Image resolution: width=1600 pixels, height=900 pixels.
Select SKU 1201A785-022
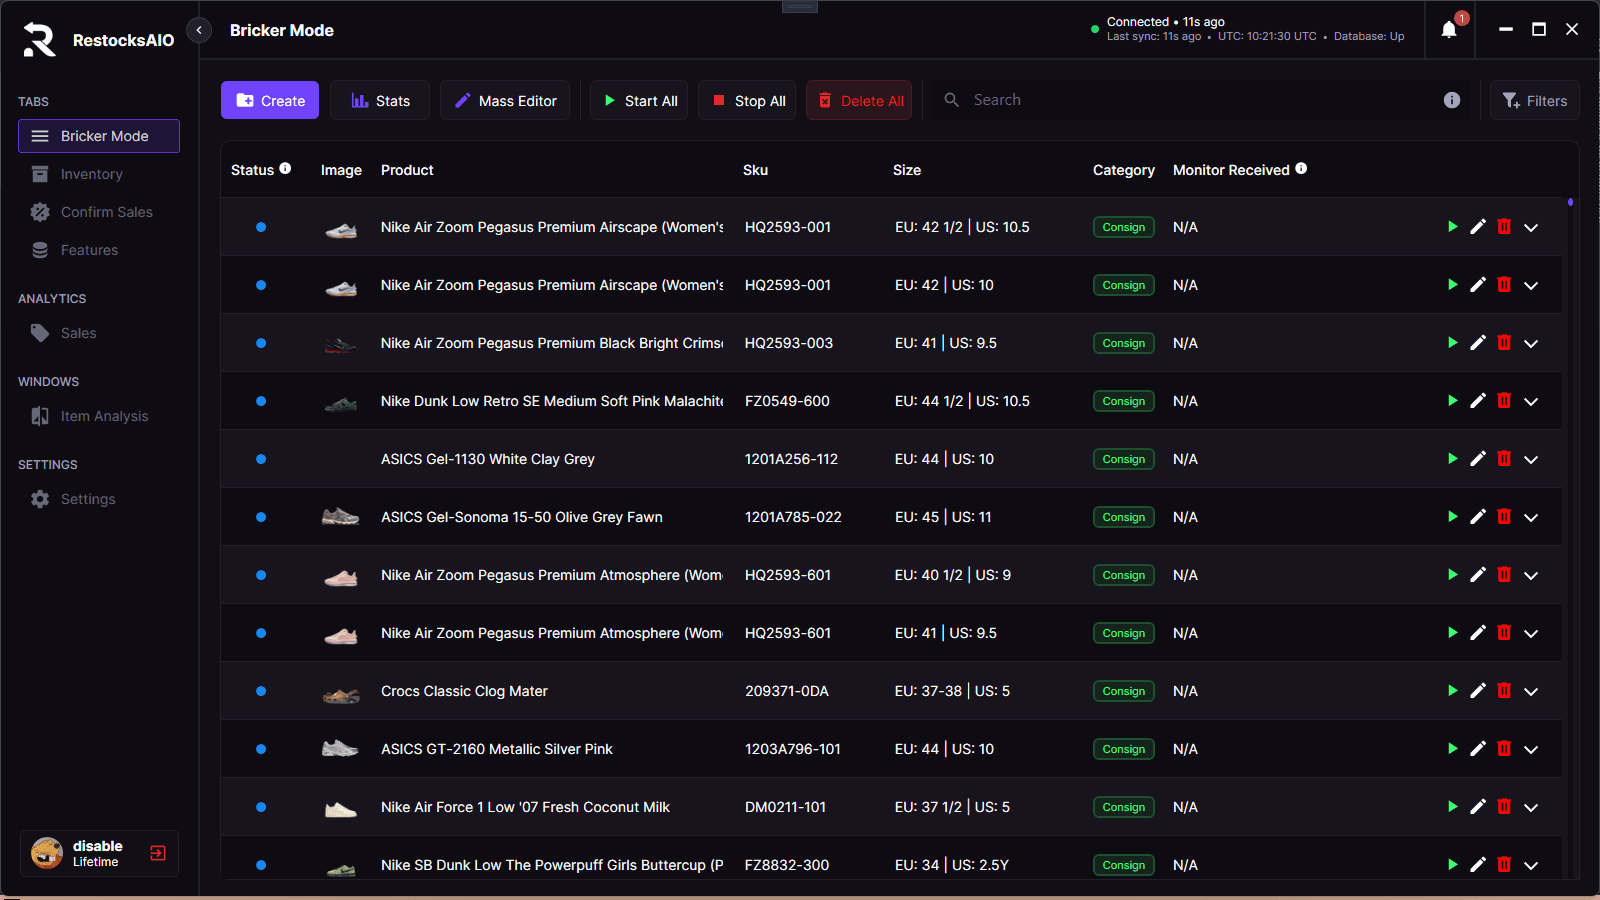point(793,517)
